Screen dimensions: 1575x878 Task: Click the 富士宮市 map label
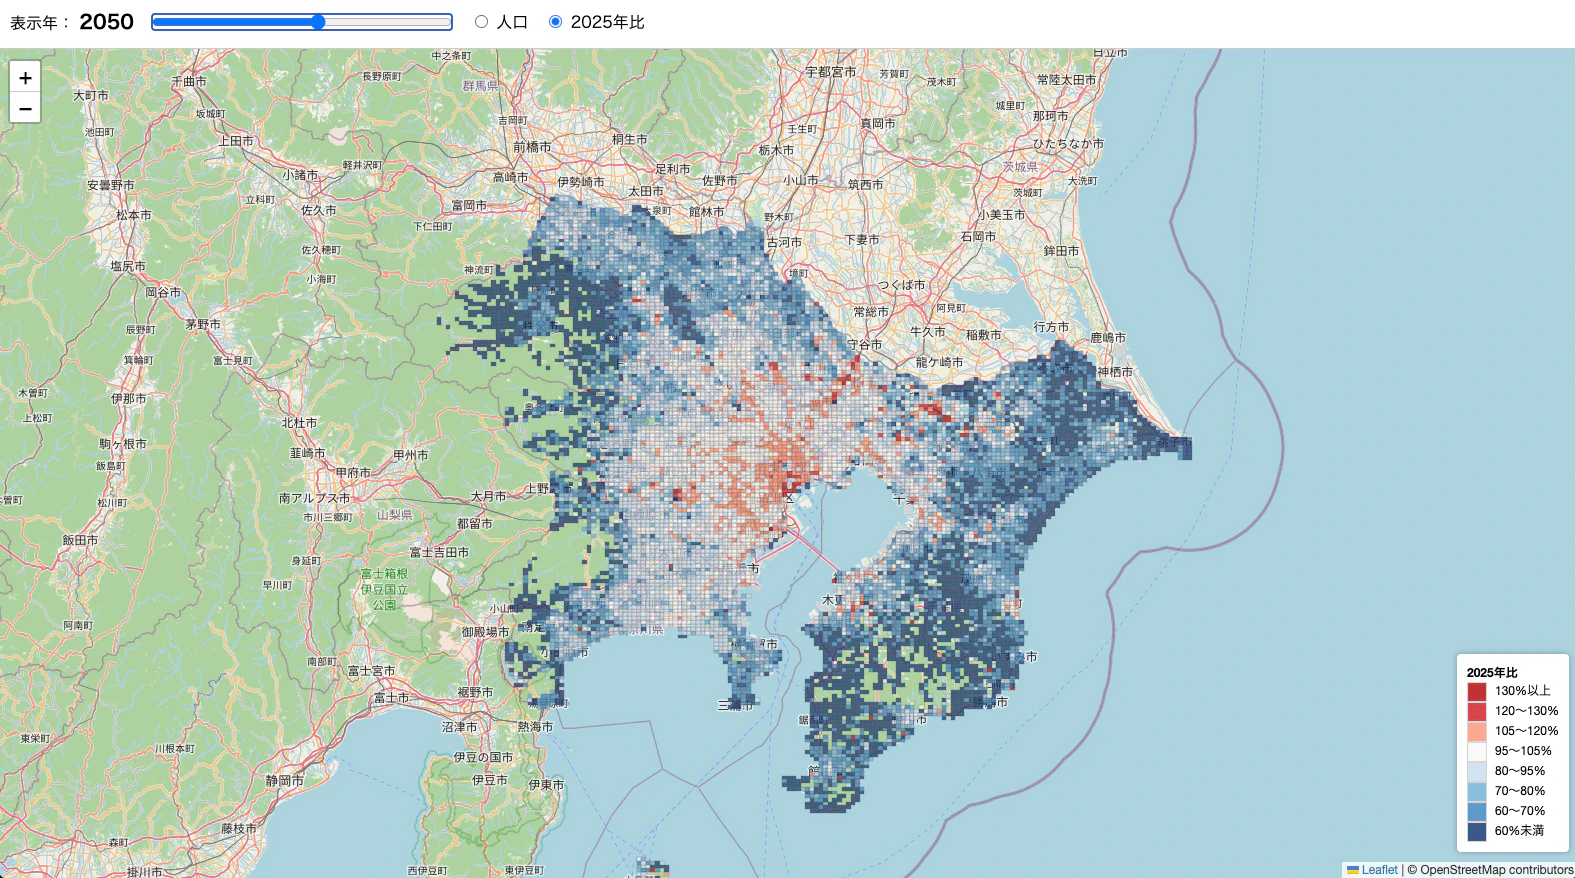[371, 671]
